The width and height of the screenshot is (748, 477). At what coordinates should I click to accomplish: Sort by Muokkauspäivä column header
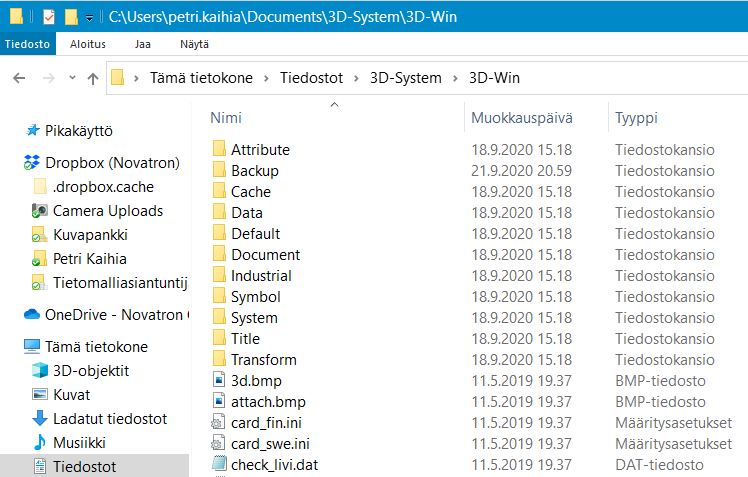[522, 118]
